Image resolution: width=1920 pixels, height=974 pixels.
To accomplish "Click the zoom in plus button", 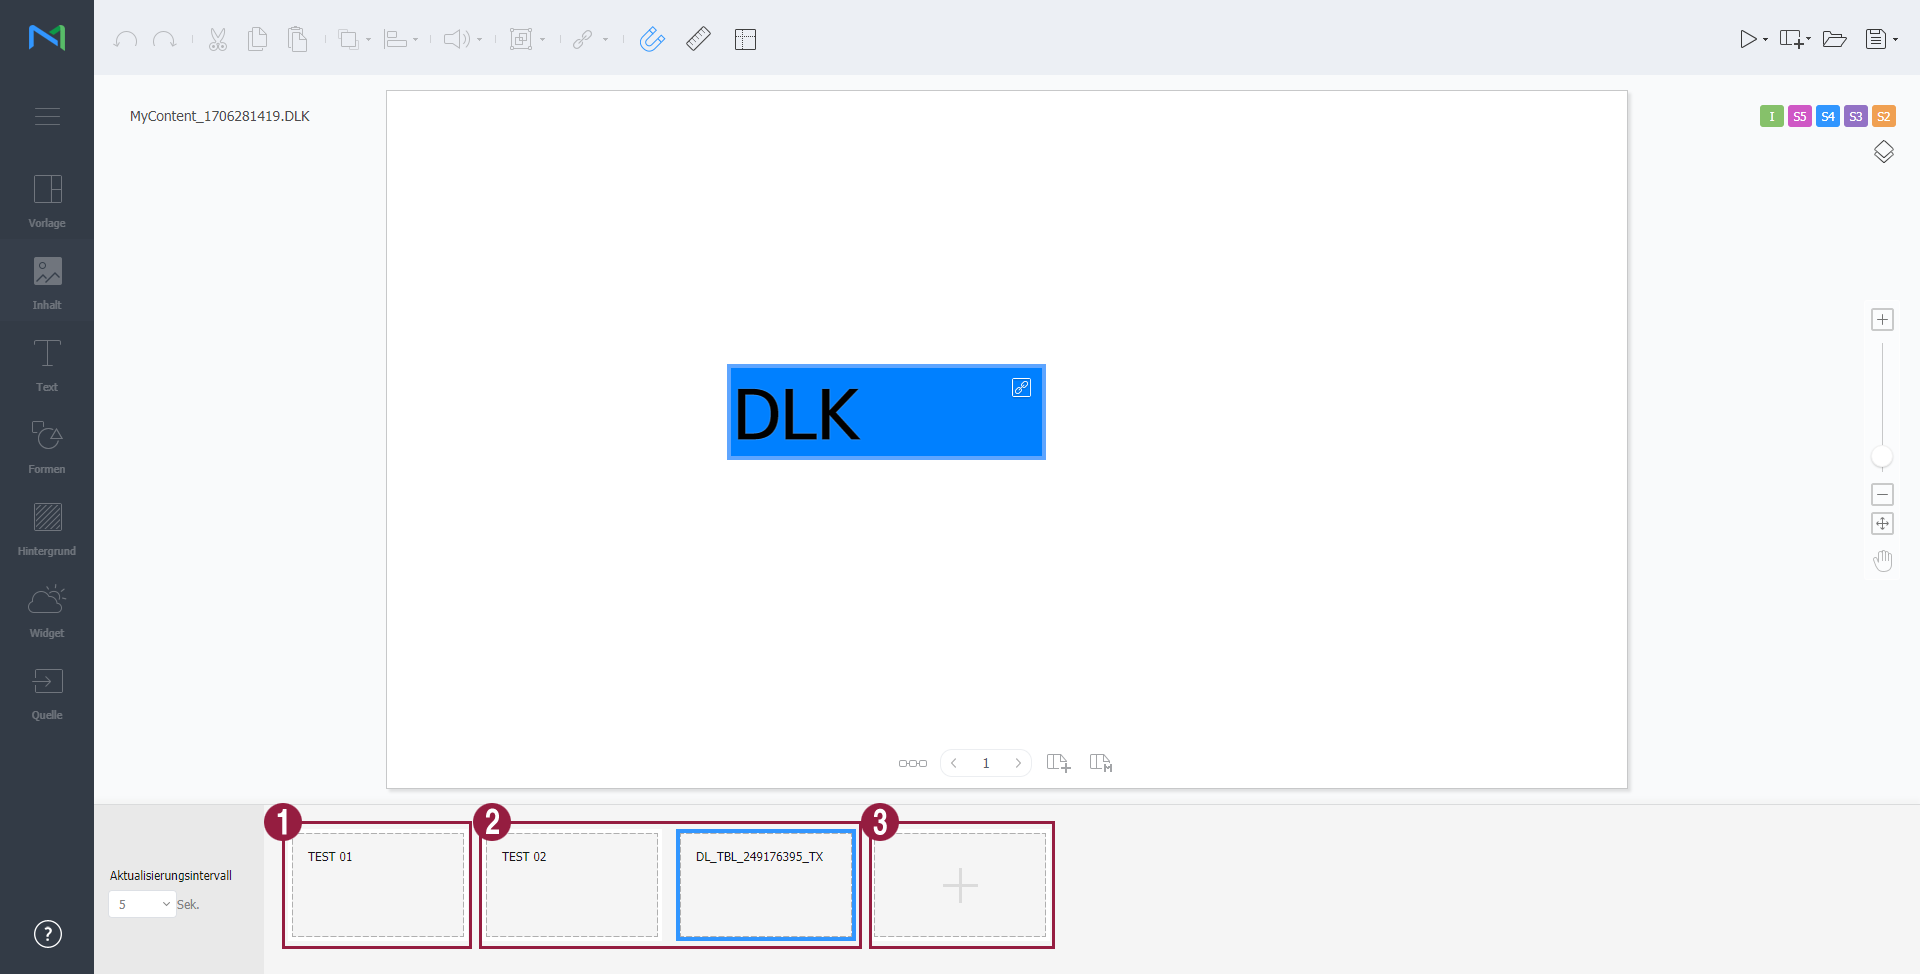I will coord(1882,320).
